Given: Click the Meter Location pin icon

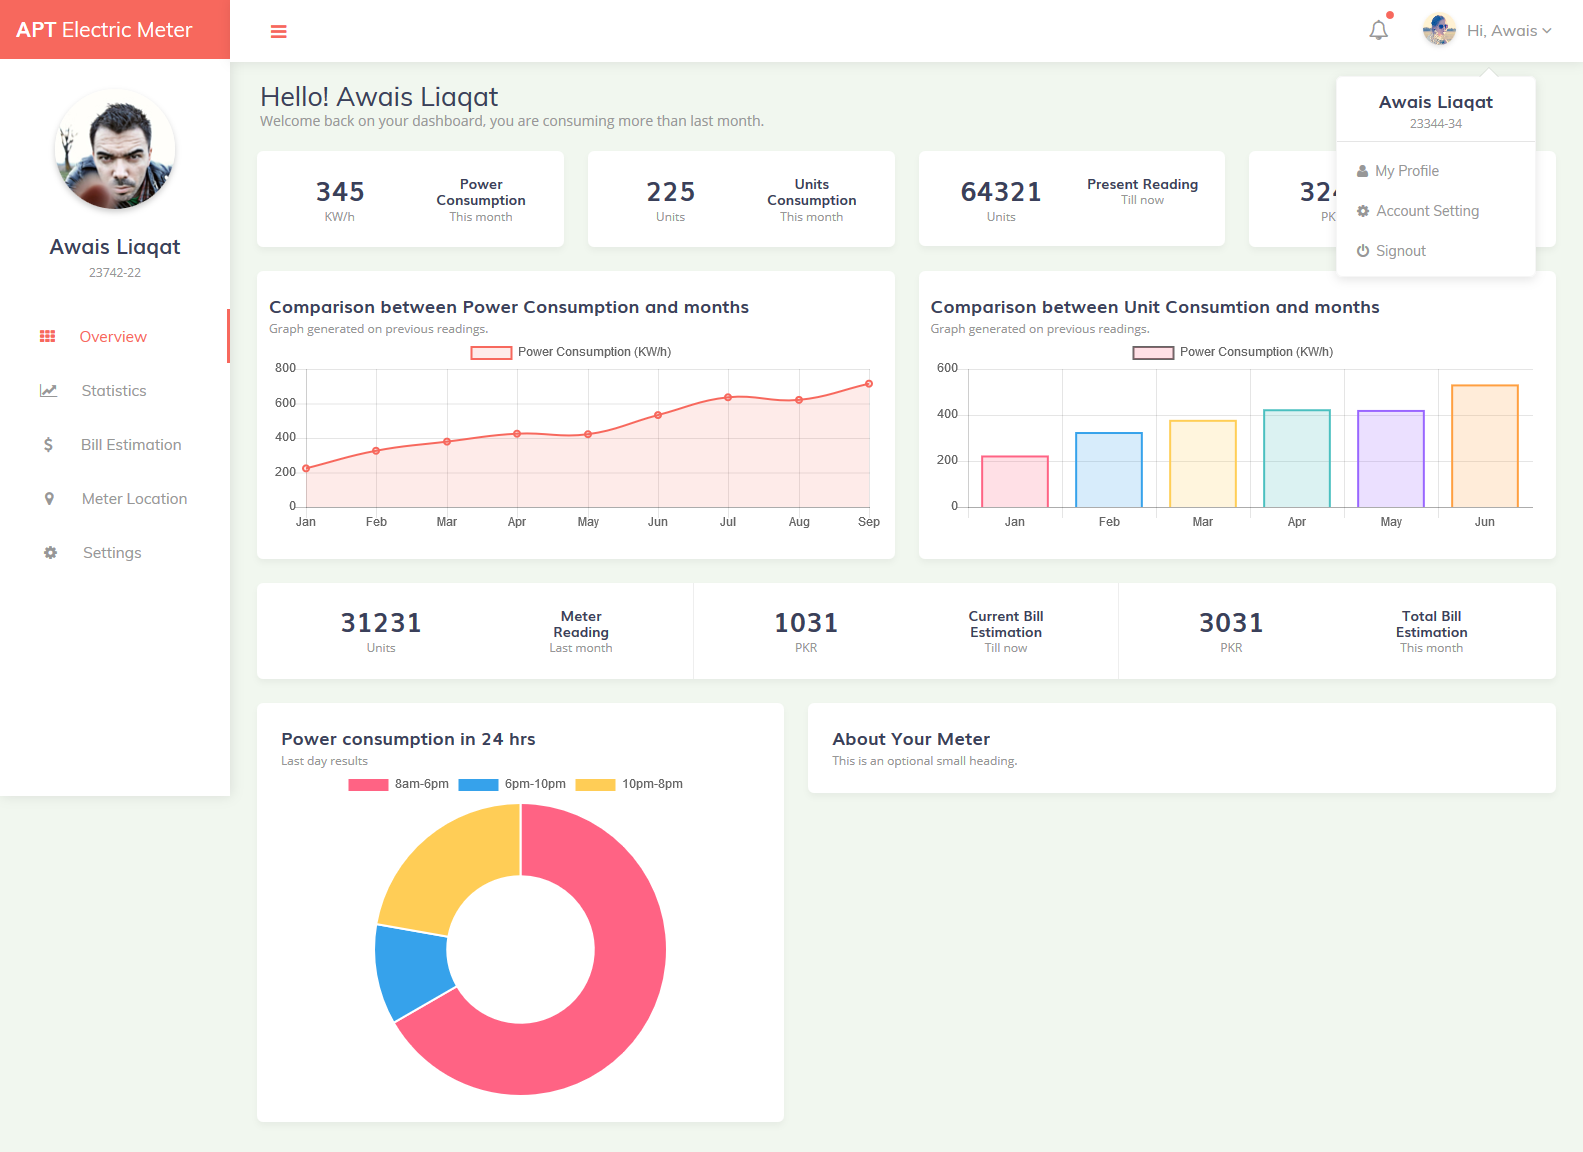Looking at the screenshot, I should click(x=49, y=499).
